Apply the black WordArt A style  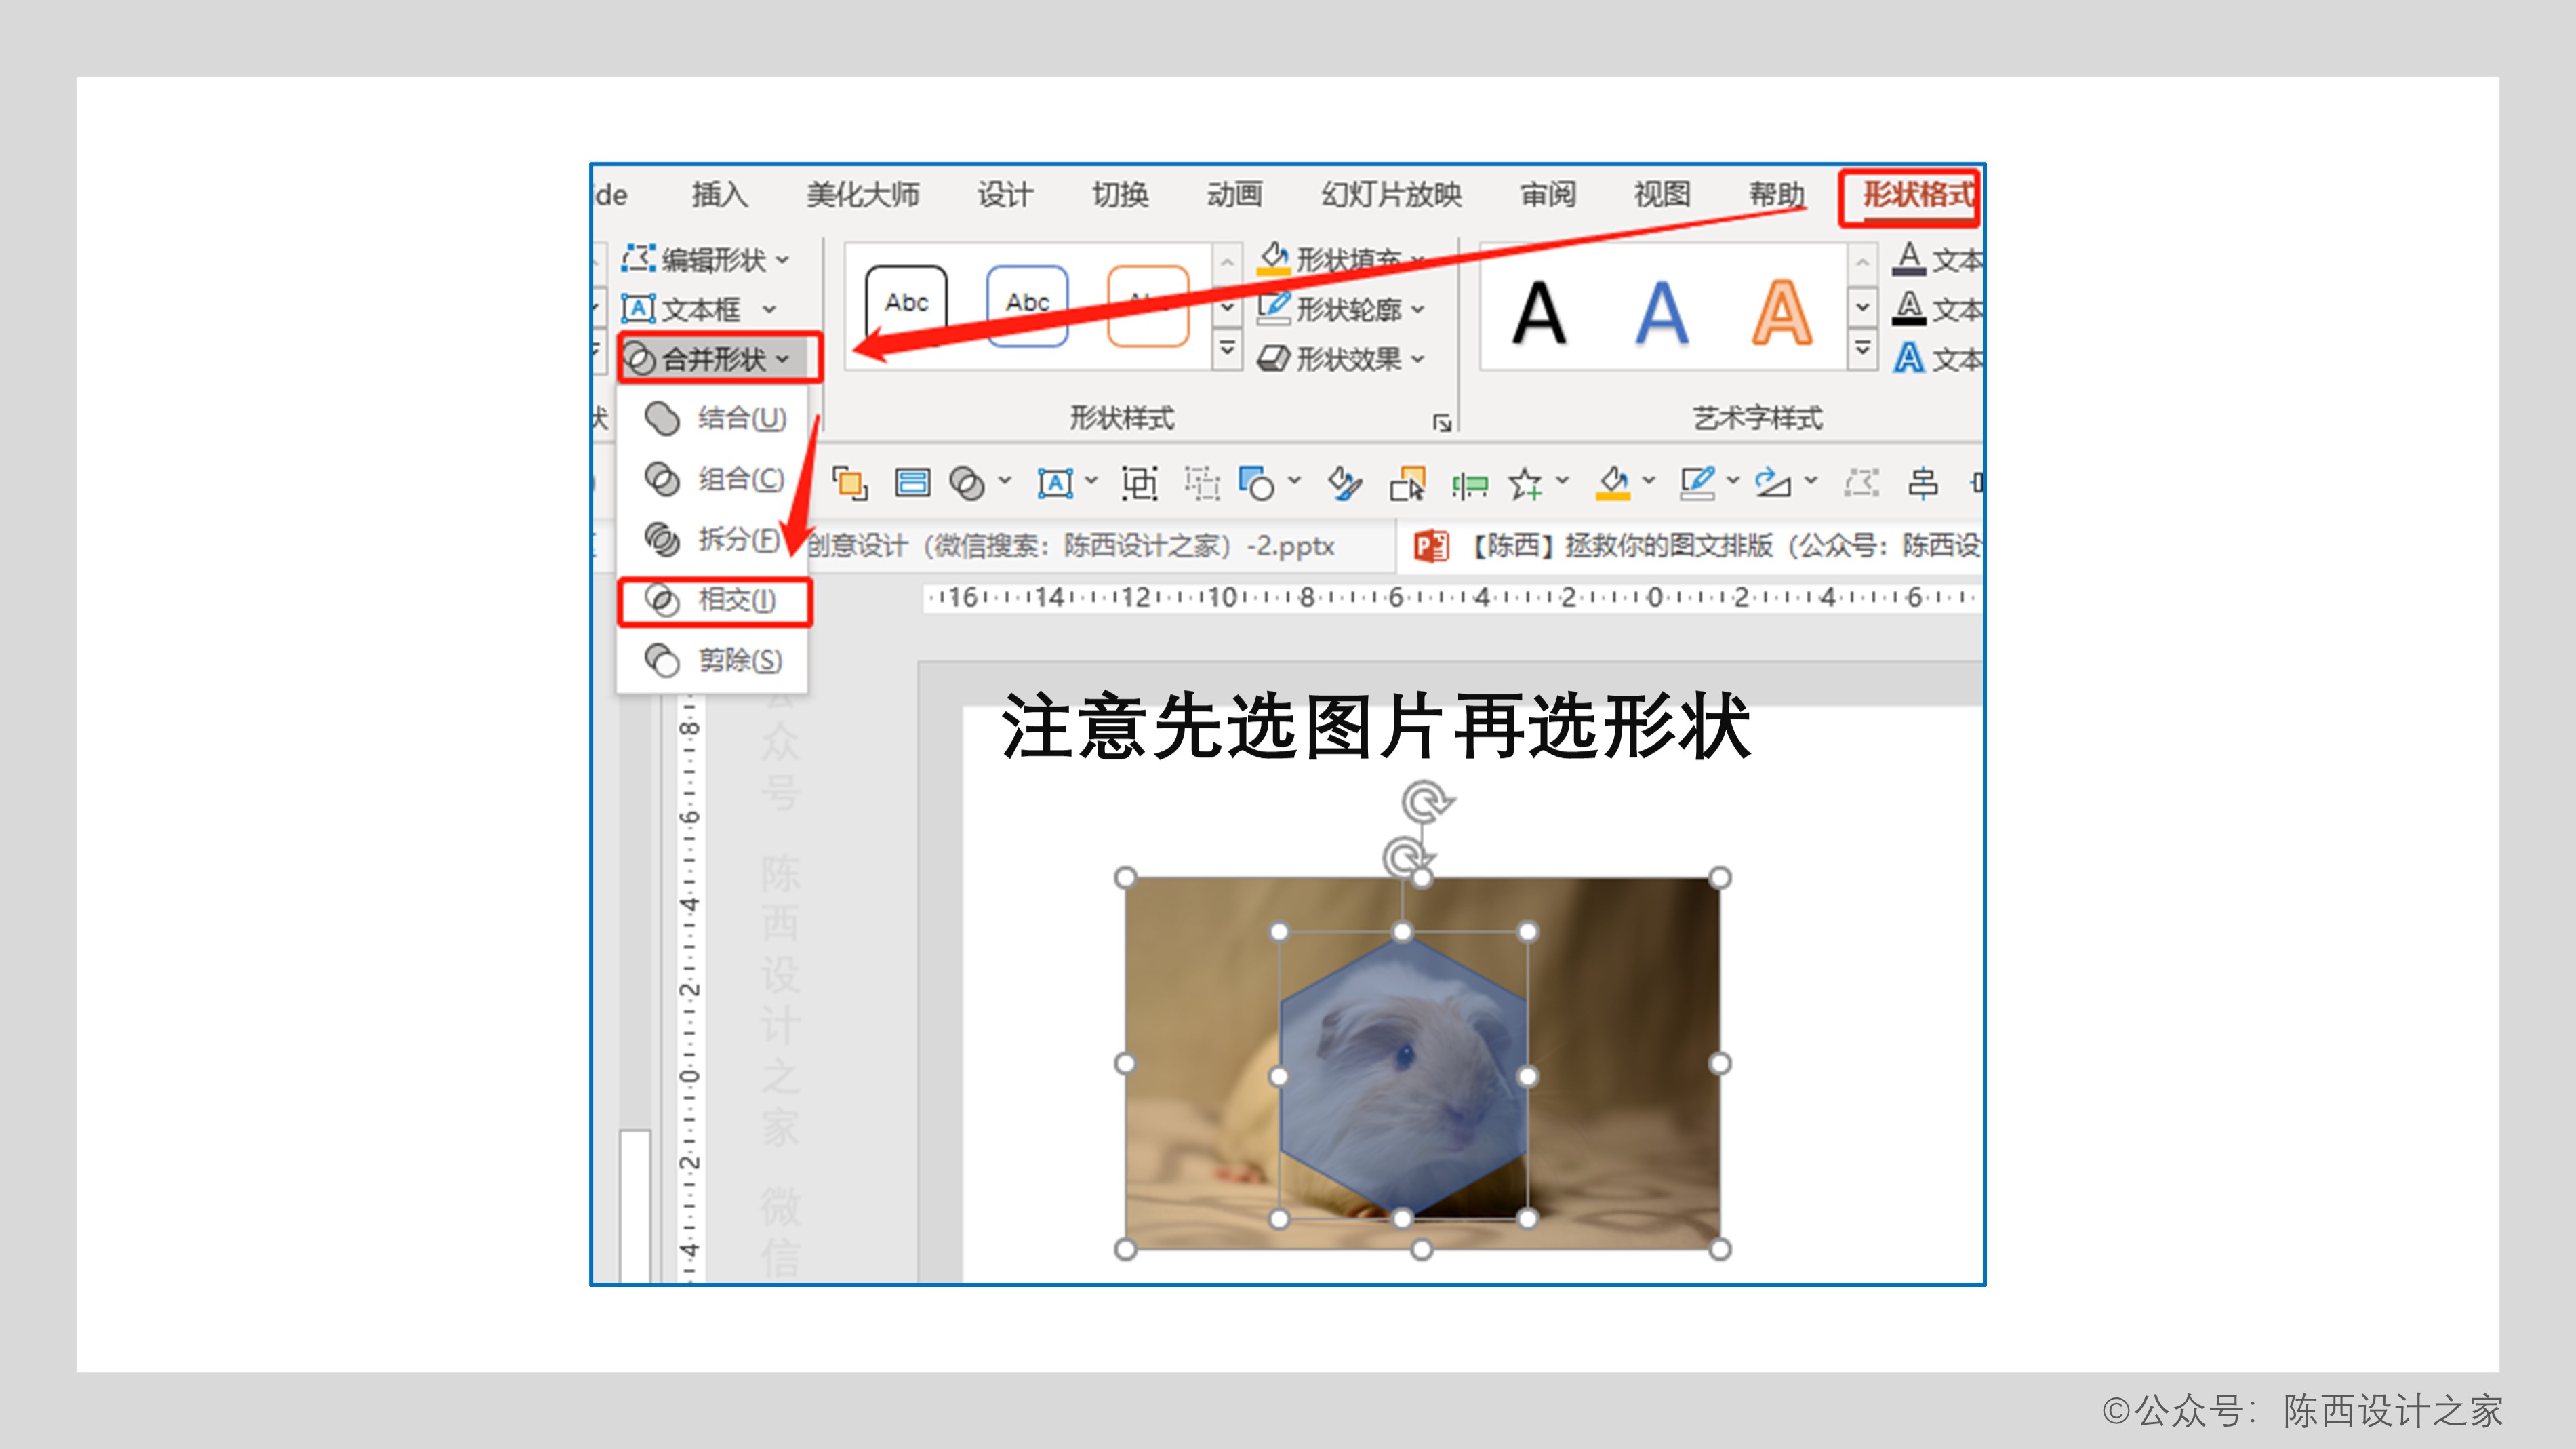pos(1539,313)
